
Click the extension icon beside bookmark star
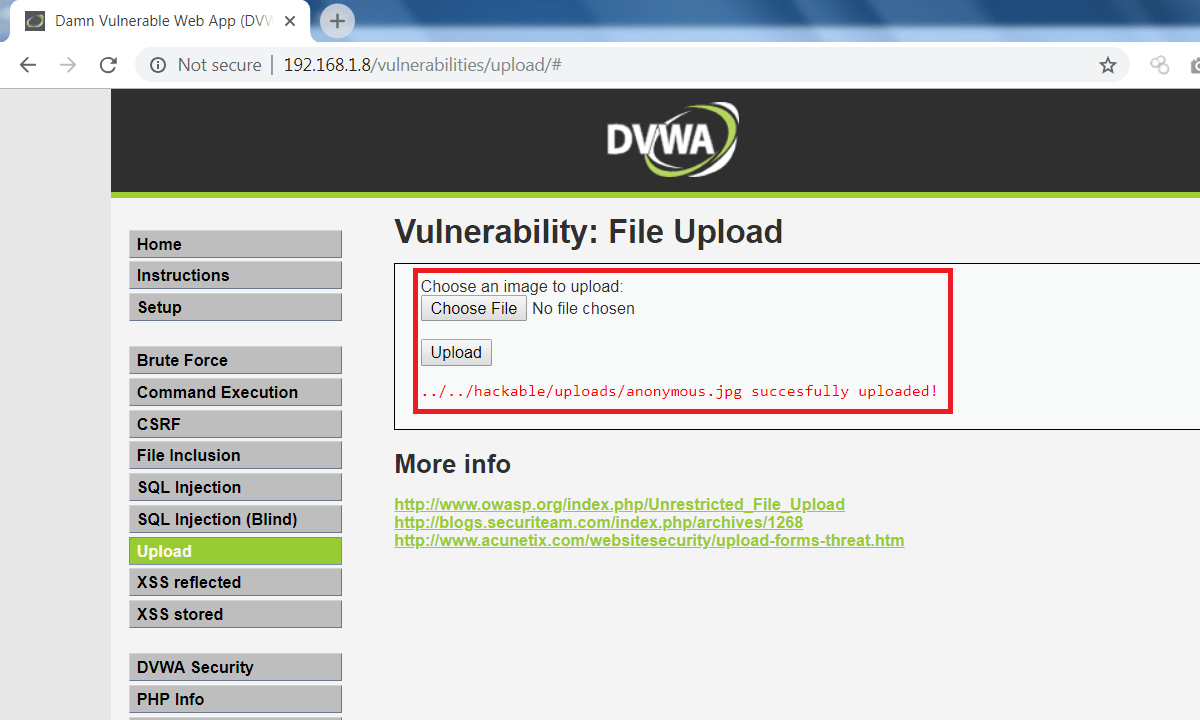pos(1159,65)
